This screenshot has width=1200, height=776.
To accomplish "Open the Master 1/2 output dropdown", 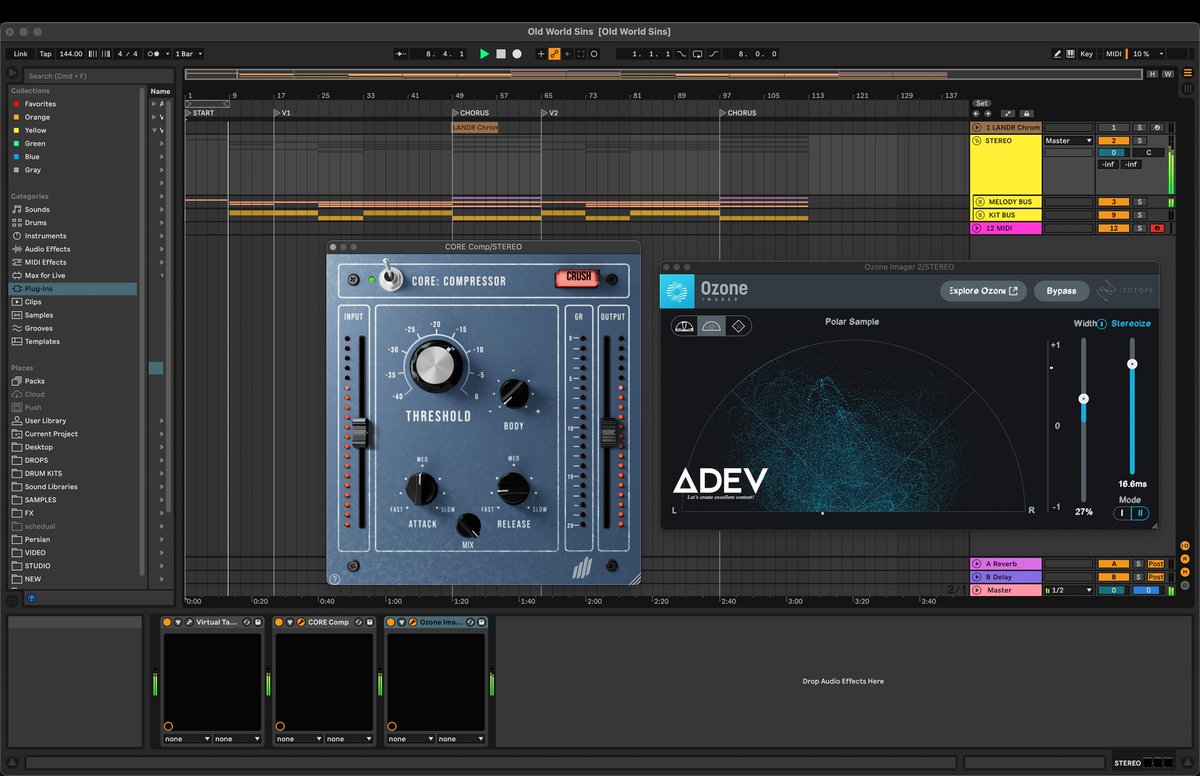I will click(1068, 590).
